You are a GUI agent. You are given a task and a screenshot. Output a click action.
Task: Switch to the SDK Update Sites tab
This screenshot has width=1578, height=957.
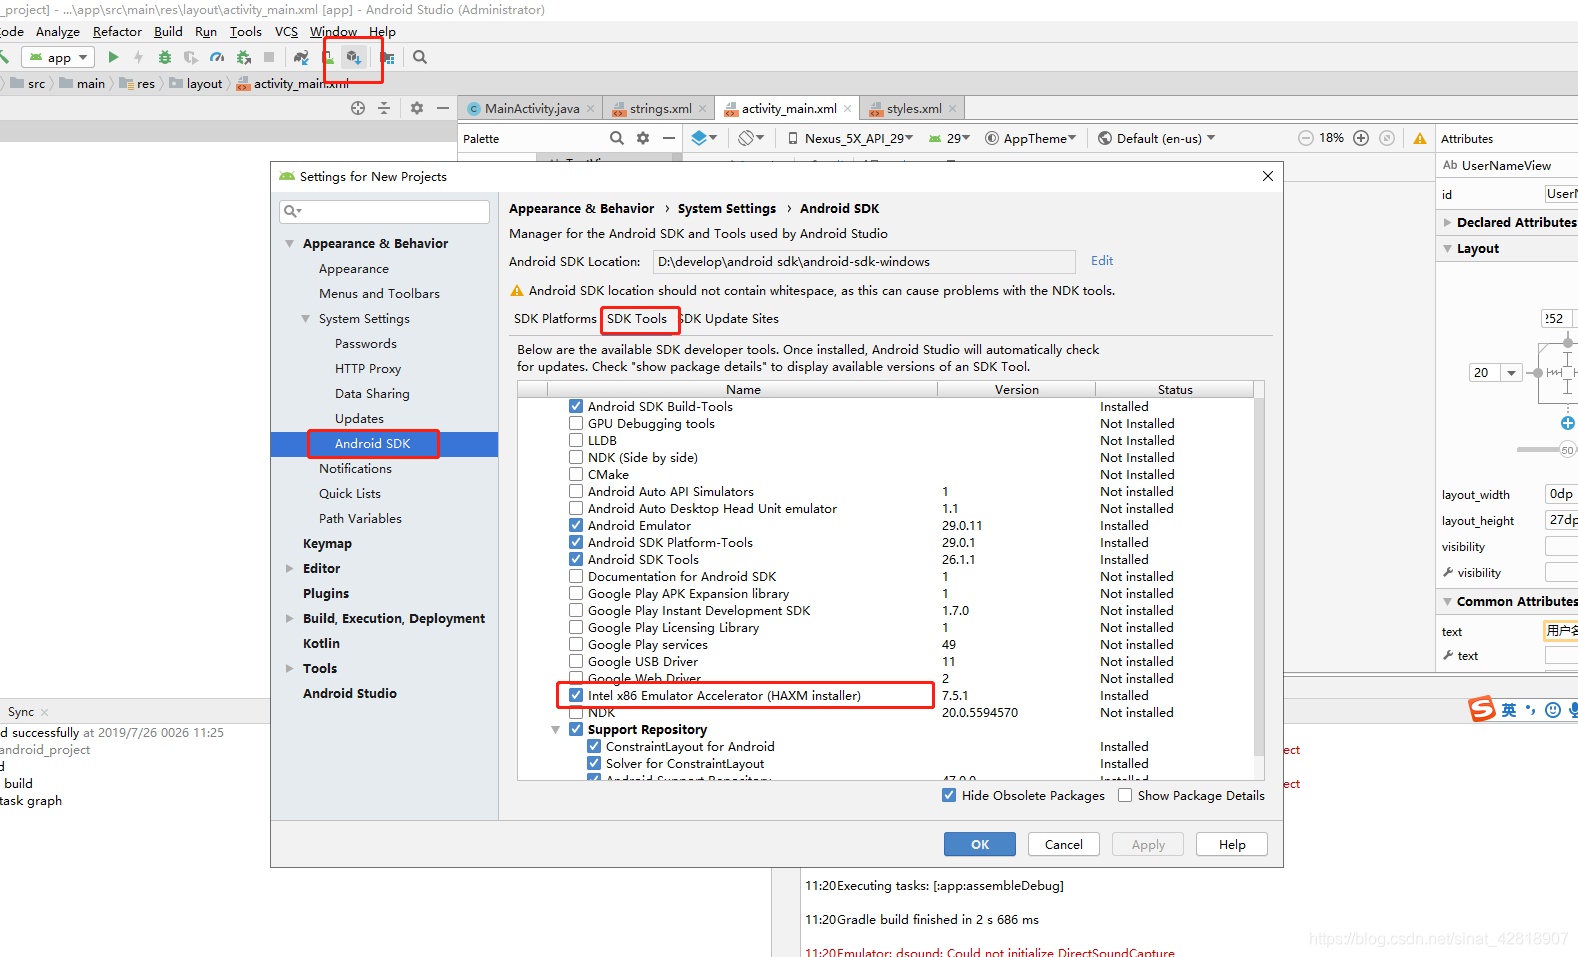728,318
